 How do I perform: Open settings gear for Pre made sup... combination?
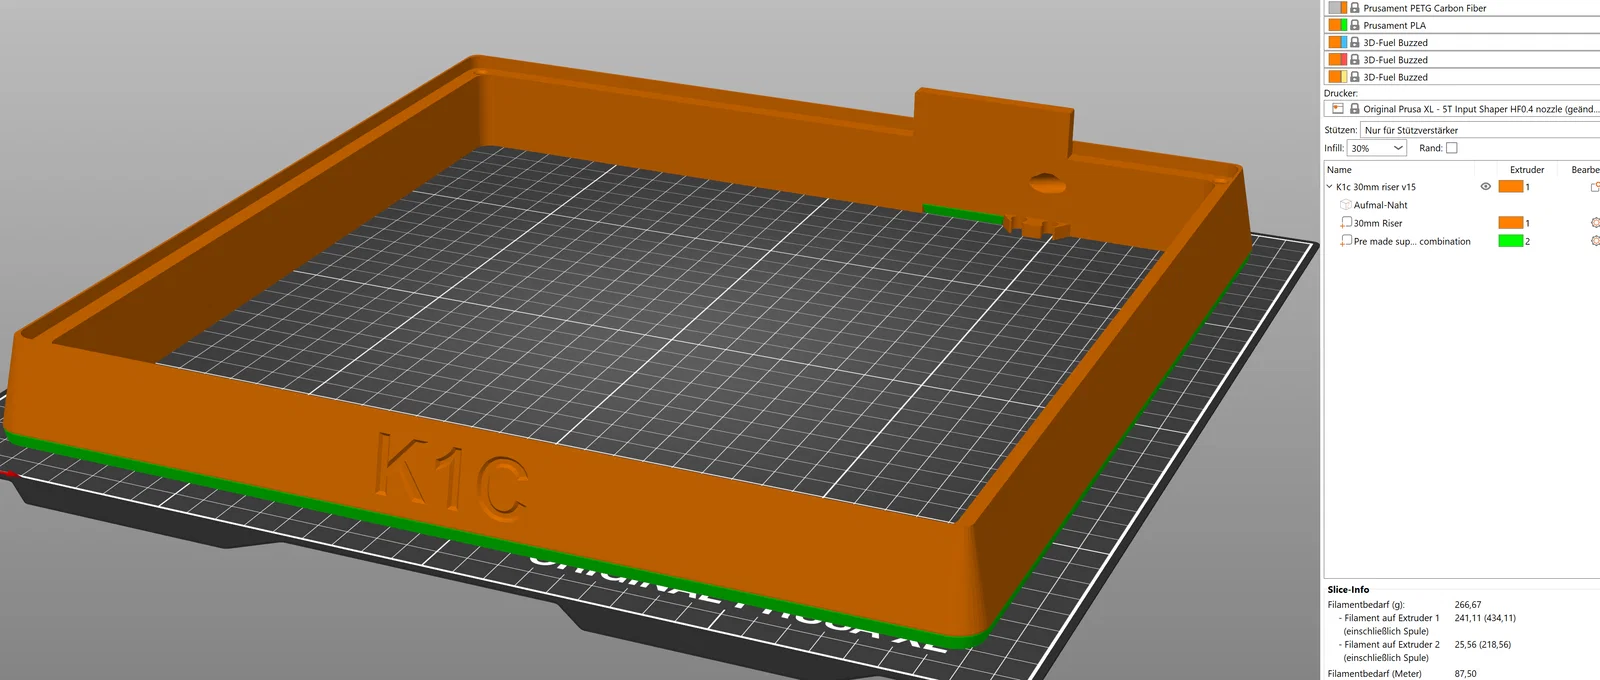tap(1595, 241)
